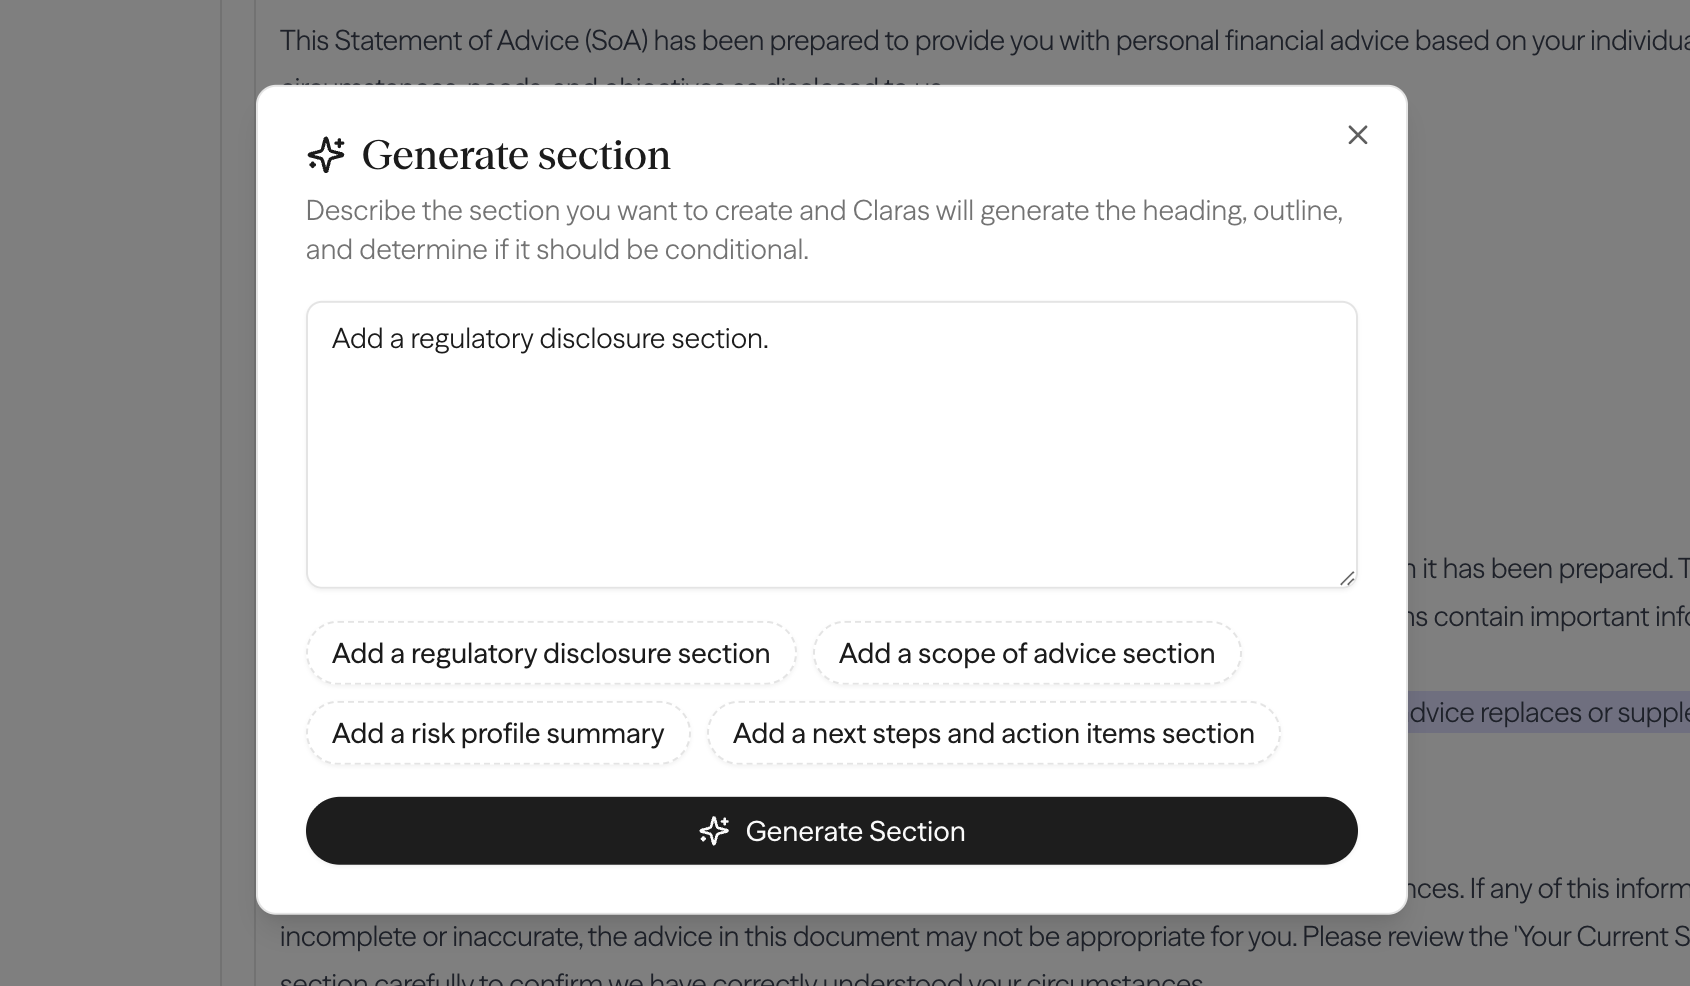1690x986 pixels.
Task: Close the Generate section dialog
Action: [1357, 135]
